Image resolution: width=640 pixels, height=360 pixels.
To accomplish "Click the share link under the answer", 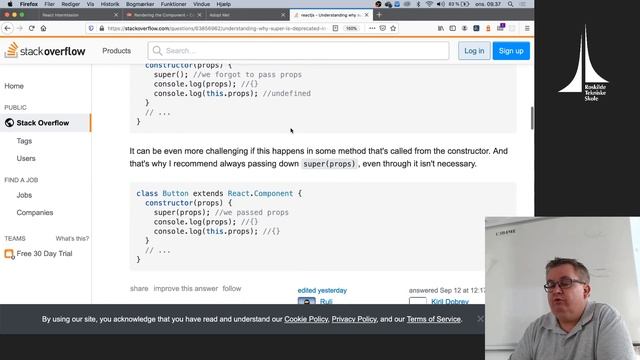I will click(139, 289).
